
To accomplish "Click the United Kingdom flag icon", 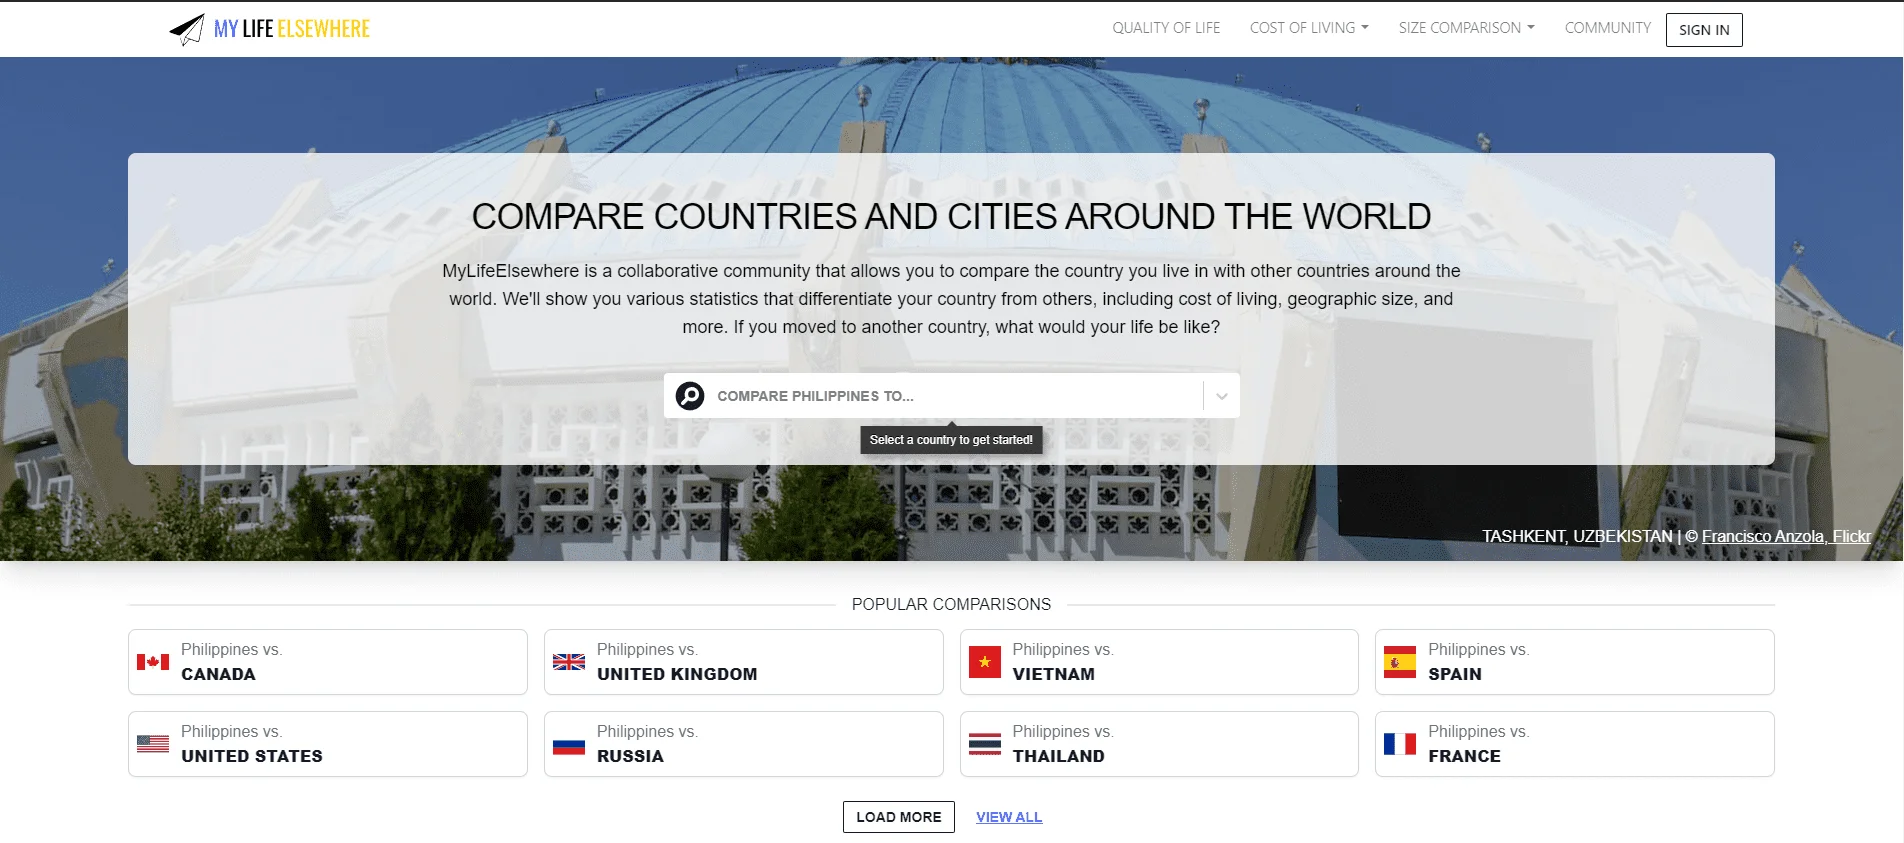I will click(x=569, y=662).
